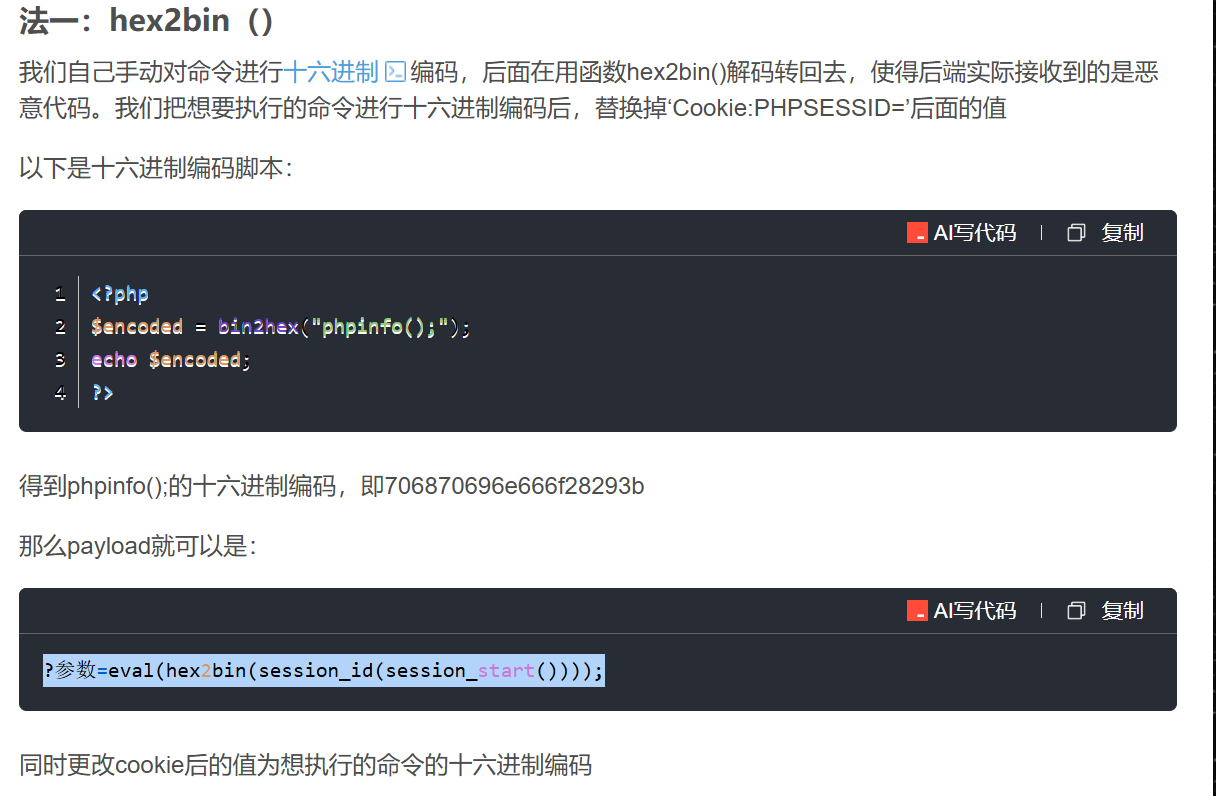Viewport: 1216px width, 796px height.
Task: Click line number 4 in the code gutter
Action: [x=60, y=393]
